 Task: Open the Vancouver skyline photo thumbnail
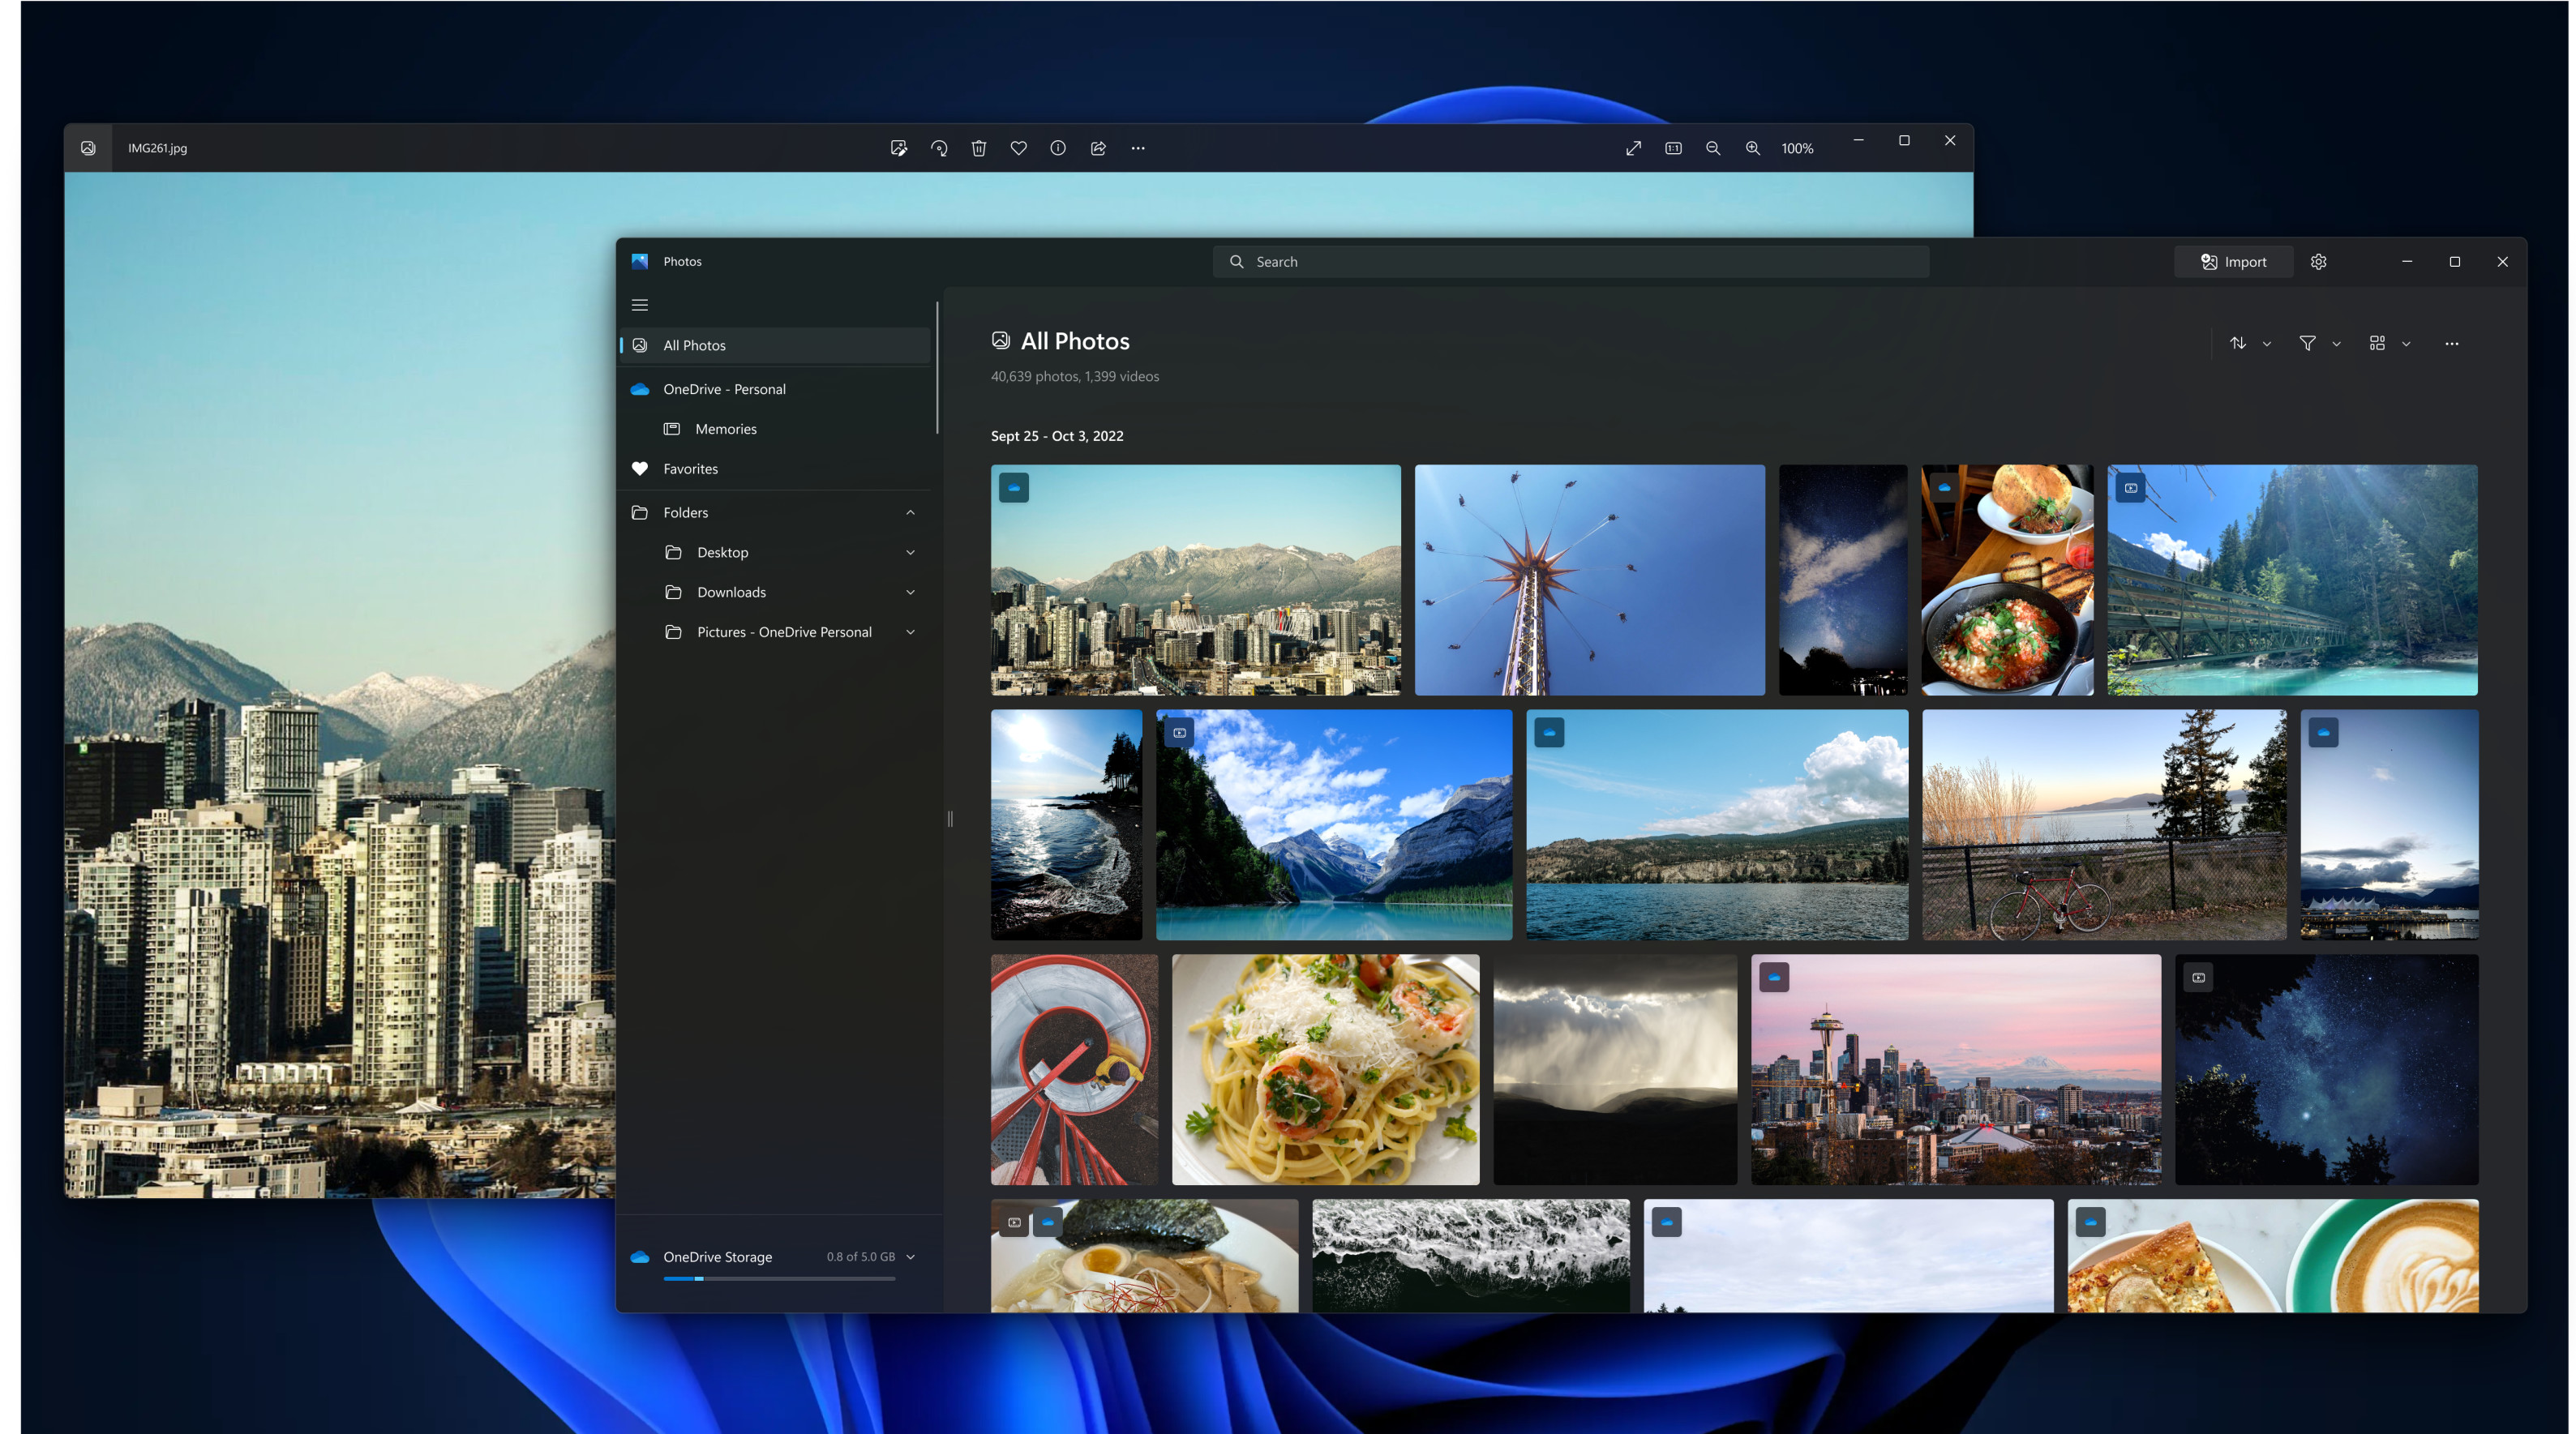click(1195, 580)
